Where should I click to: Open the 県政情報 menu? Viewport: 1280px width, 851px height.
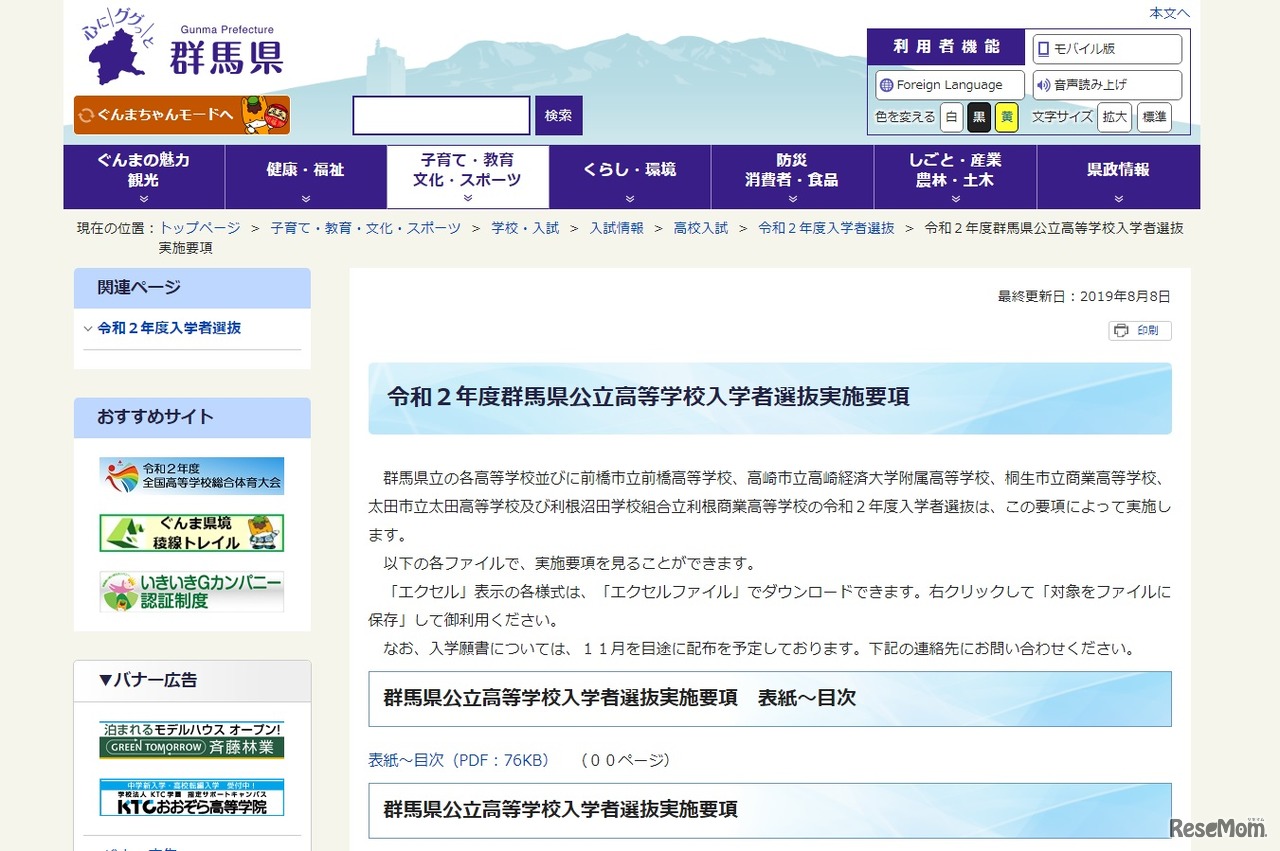(1117, 170)
